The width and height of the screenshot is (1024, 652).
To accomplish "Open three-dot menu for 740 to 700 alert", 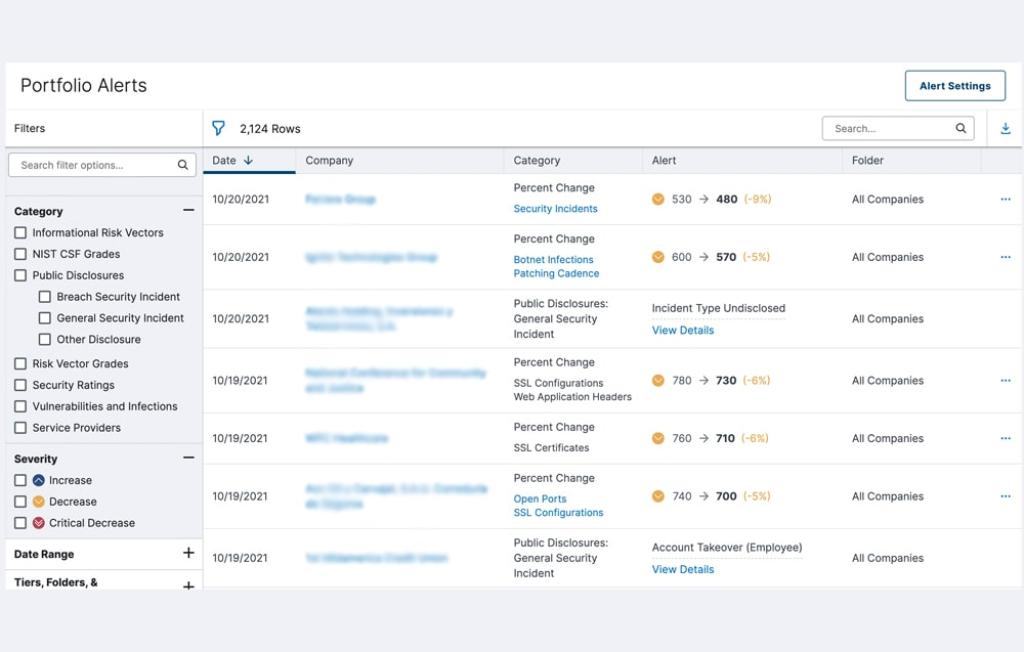I will (x=1005, y=496).
